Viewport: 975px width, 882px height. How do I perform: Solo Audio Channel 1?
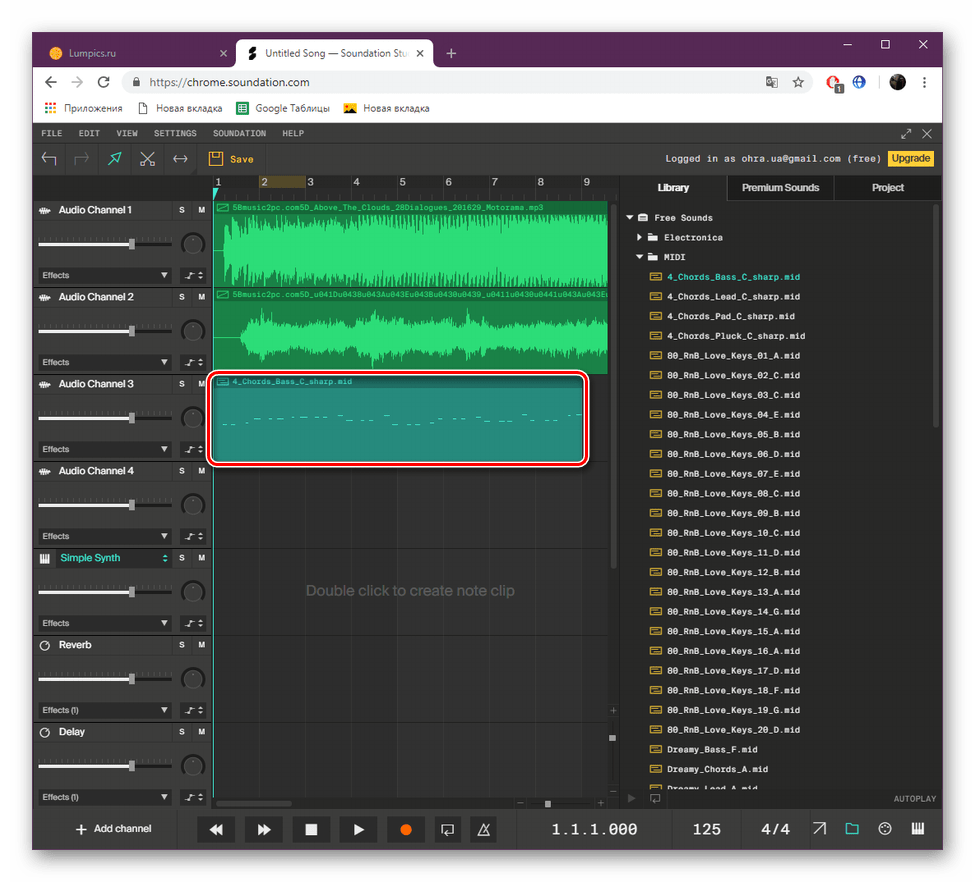182,210
